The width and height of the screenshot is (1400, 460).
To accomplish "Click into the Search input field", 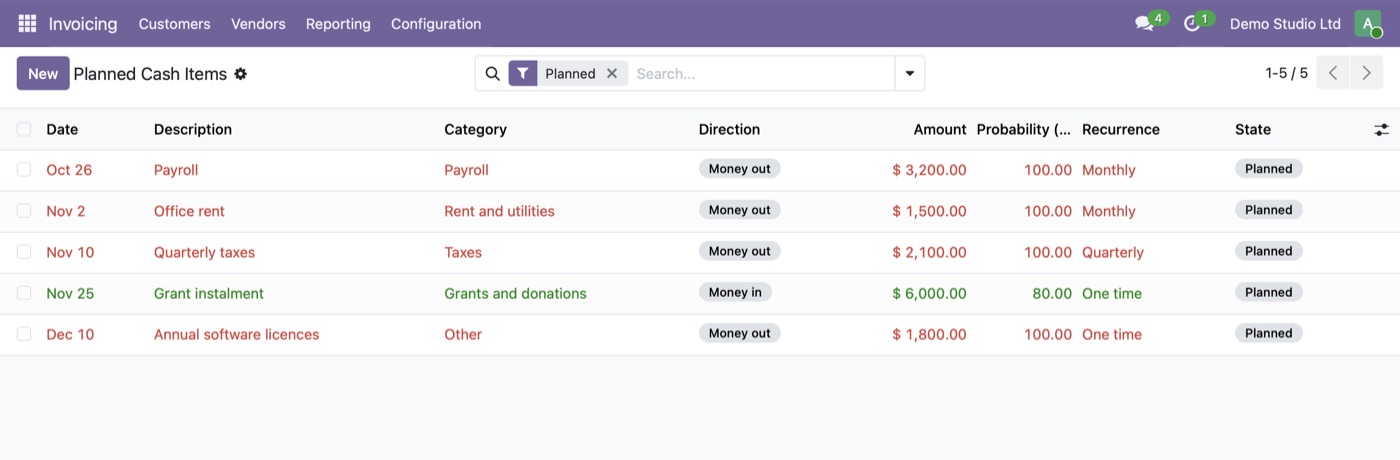I will [762, 73].
